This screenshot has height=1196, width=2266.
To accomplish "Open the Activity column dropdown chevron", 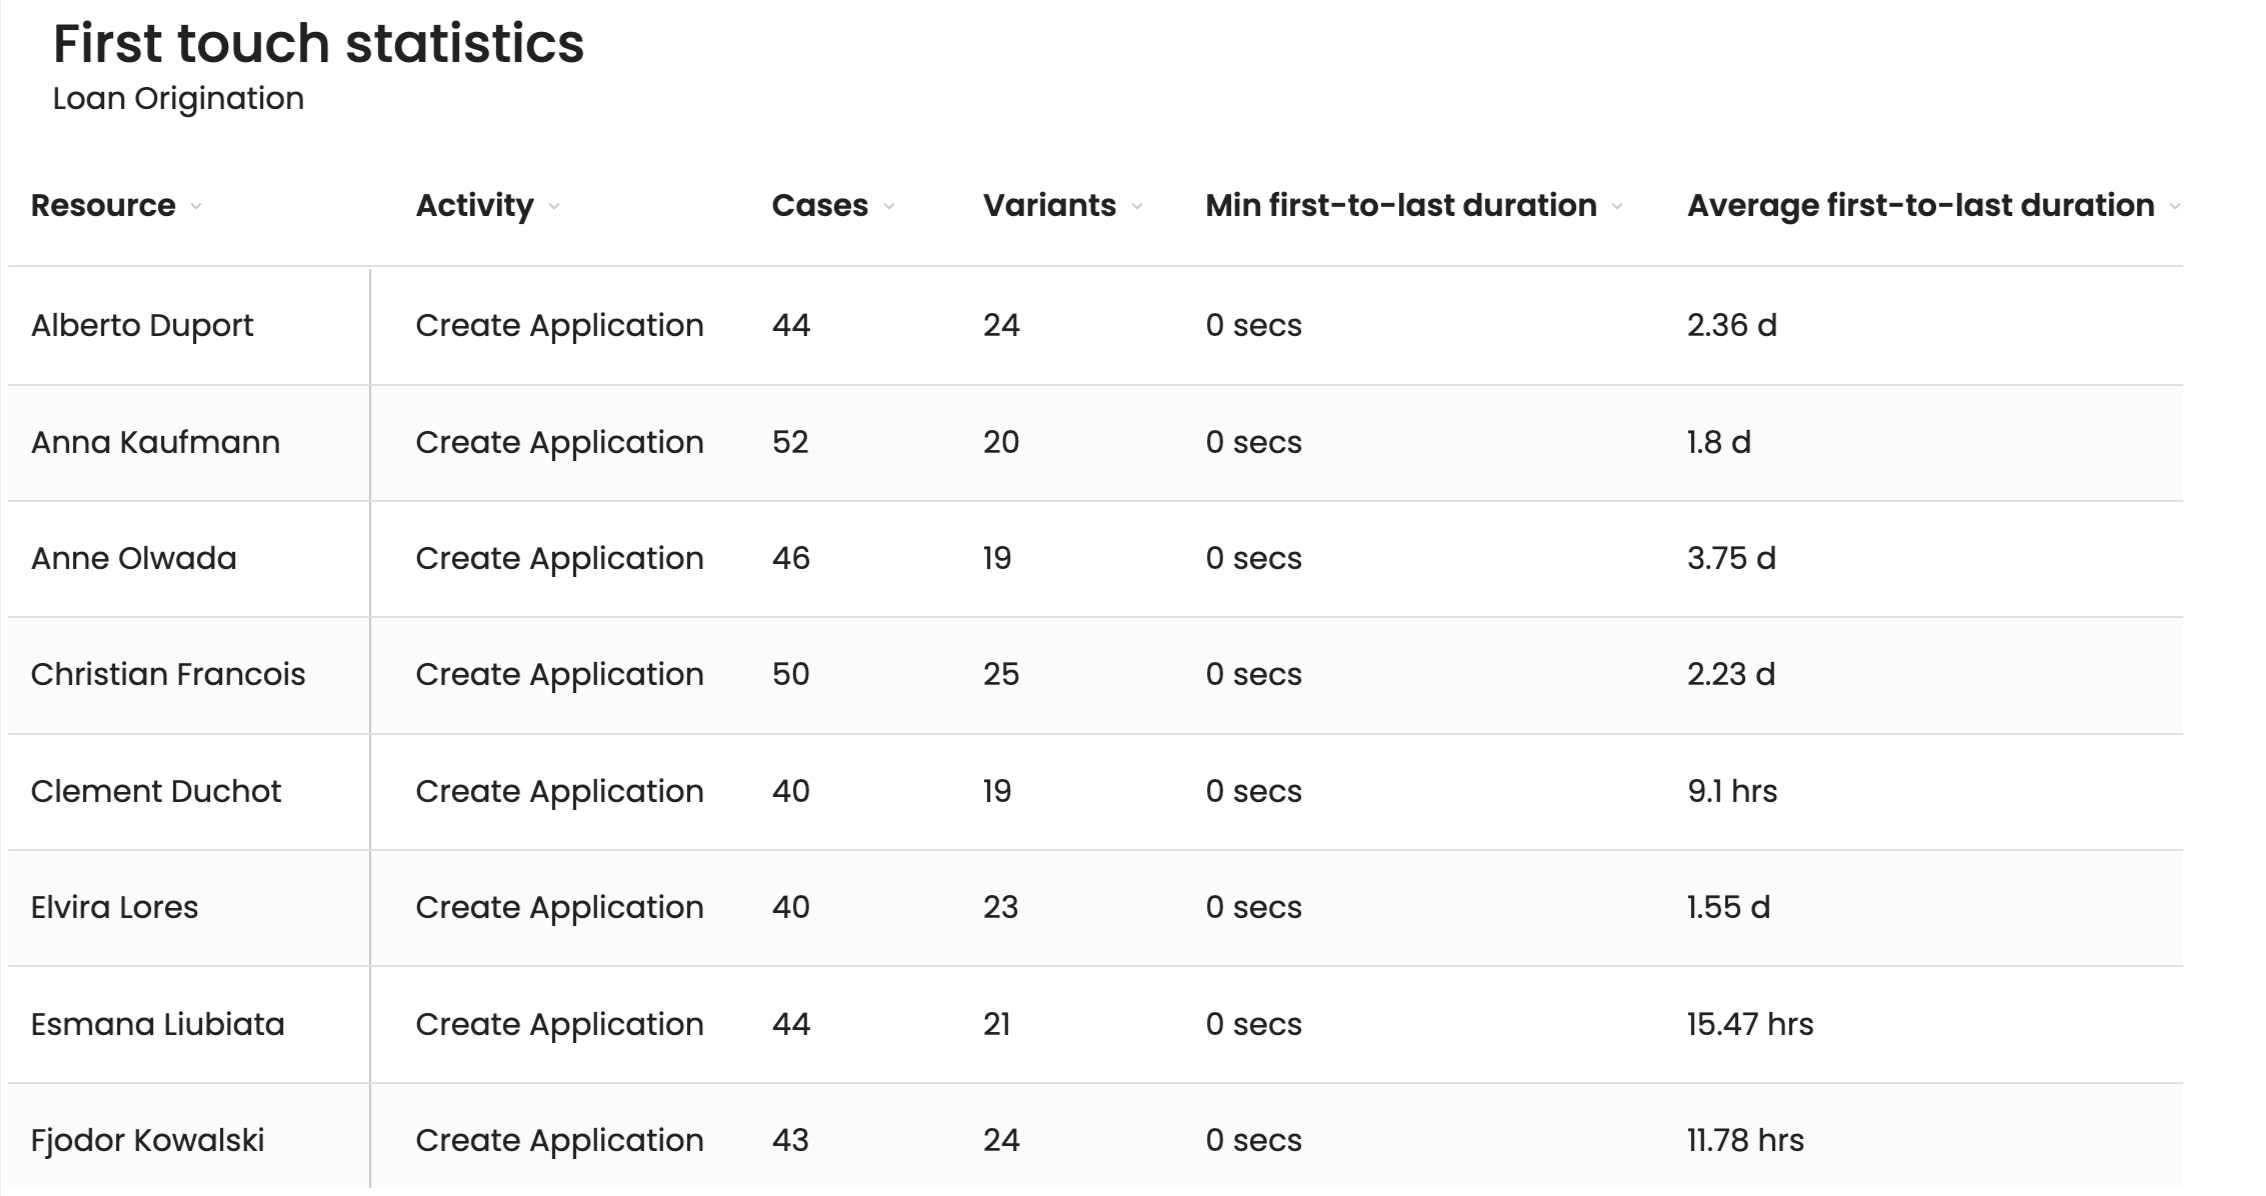I will point(554,207).
